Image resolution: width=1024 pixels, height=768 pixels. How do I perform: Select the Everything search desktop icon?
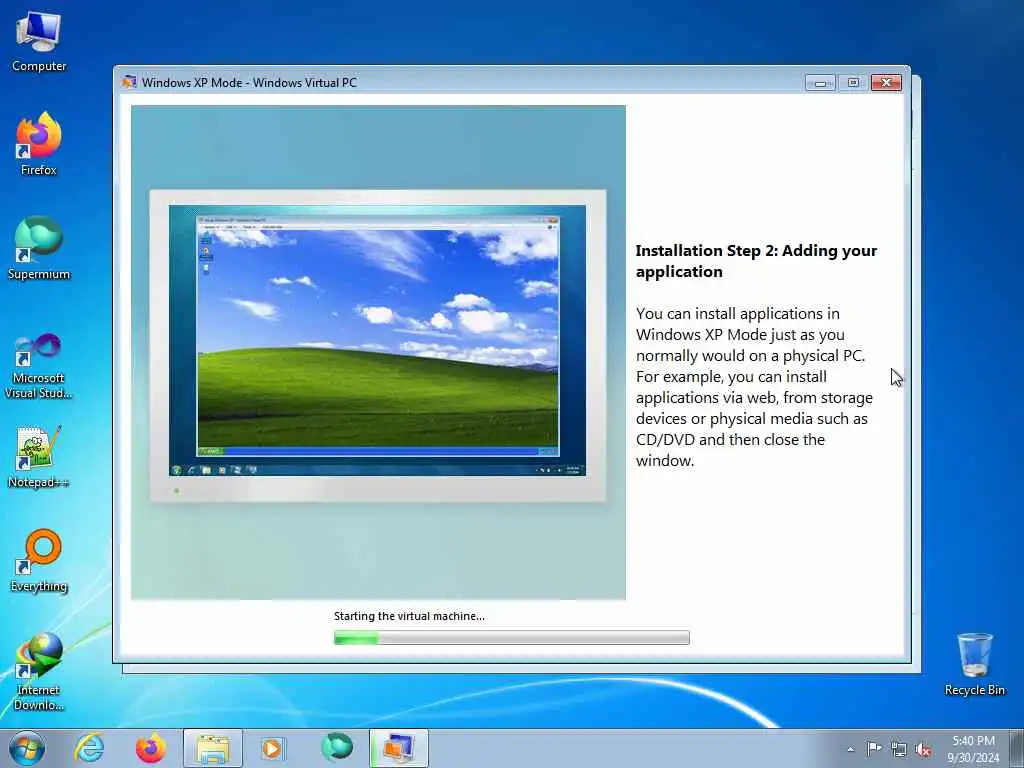(39, 561)
